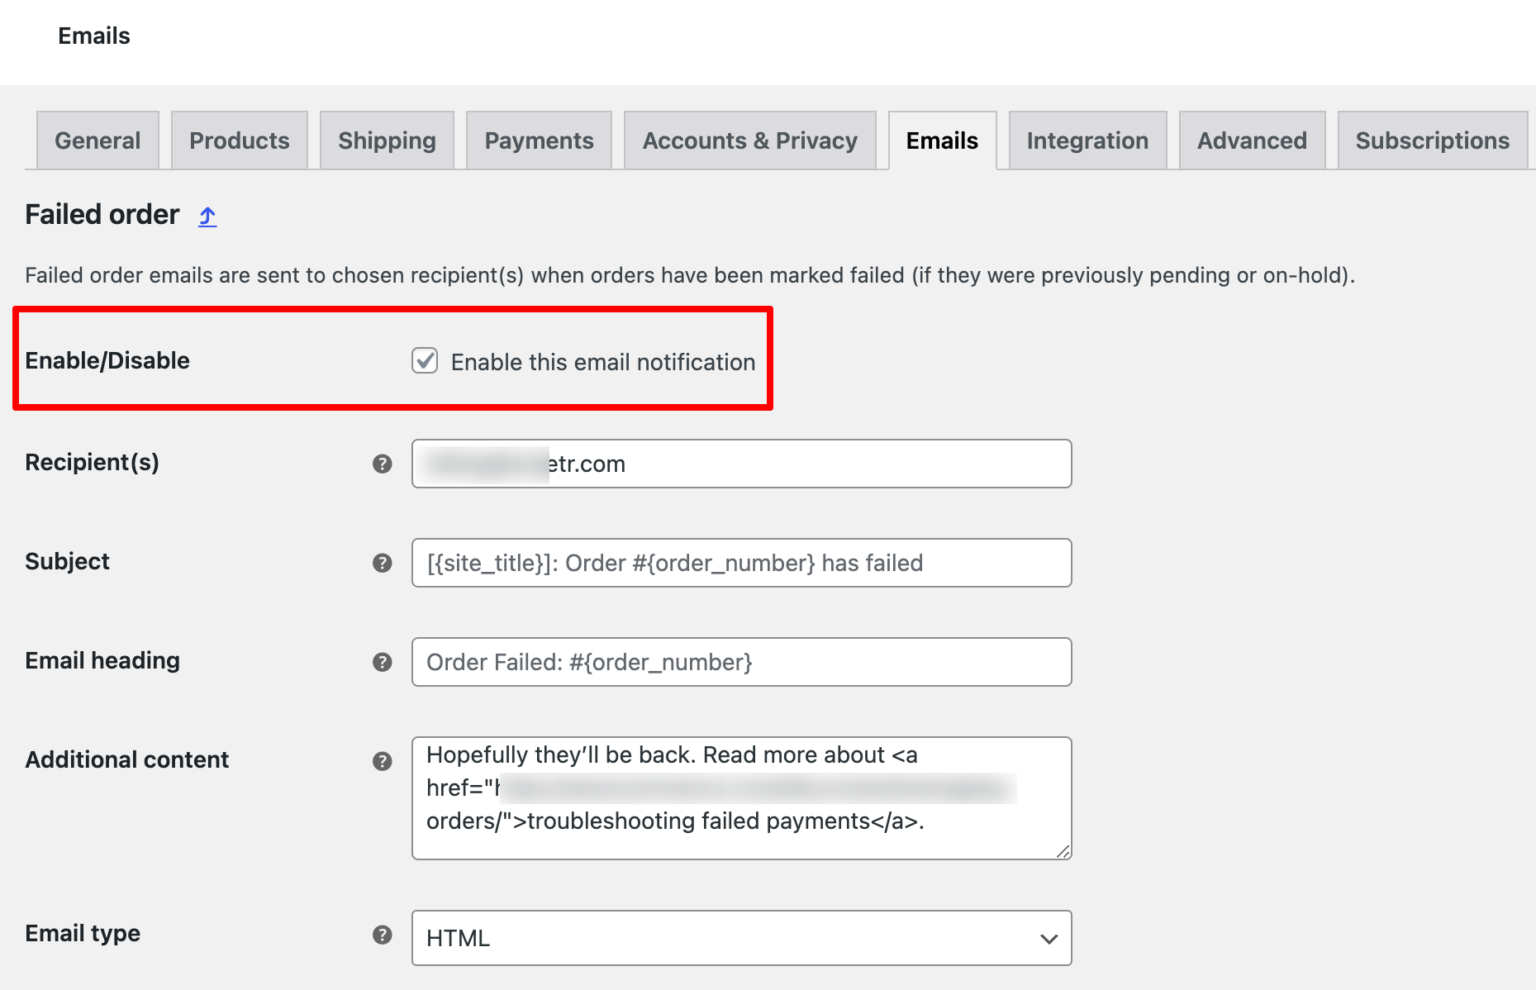Edit the order failed Subject field

[x=741, y=563]
